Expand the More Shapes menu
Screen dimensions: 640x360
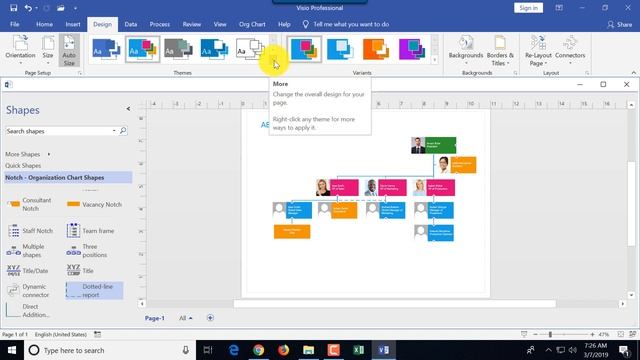[x=27, y=154]
